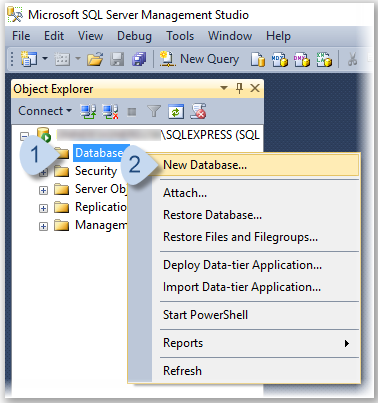Image resolution: width=378 pixels, height=403 pixels.
Task: Open the Window menu
Action: coord(230,36)
